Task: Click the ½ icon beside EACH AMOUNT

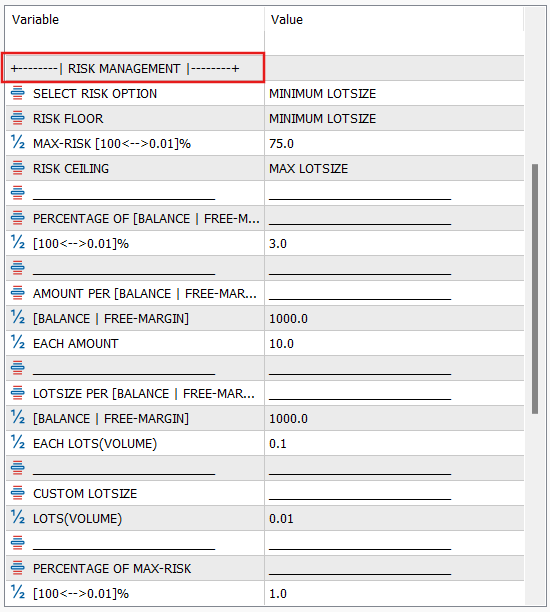Action: [18, 343]
